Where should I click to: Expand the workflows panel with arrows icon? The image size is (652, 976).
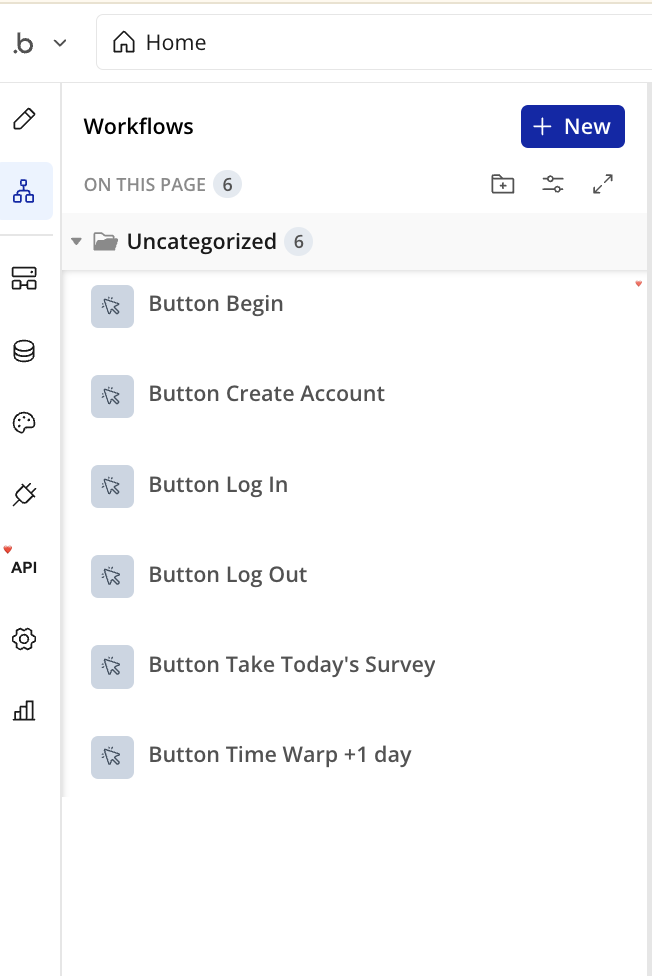[603, 184]
